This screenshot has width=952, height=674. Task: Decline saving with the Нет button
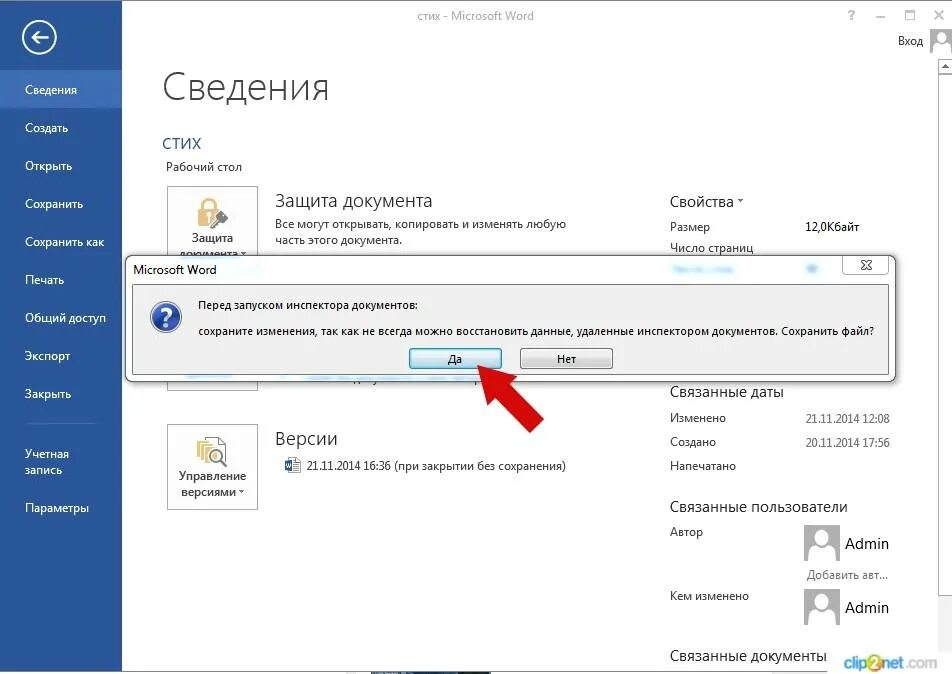pyautogui.click(x=566, y=359)
